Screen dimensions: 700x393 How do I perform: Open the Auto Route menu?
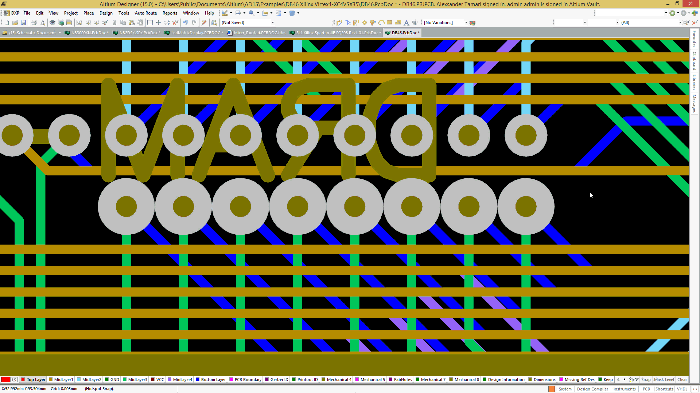coord(146,13)
